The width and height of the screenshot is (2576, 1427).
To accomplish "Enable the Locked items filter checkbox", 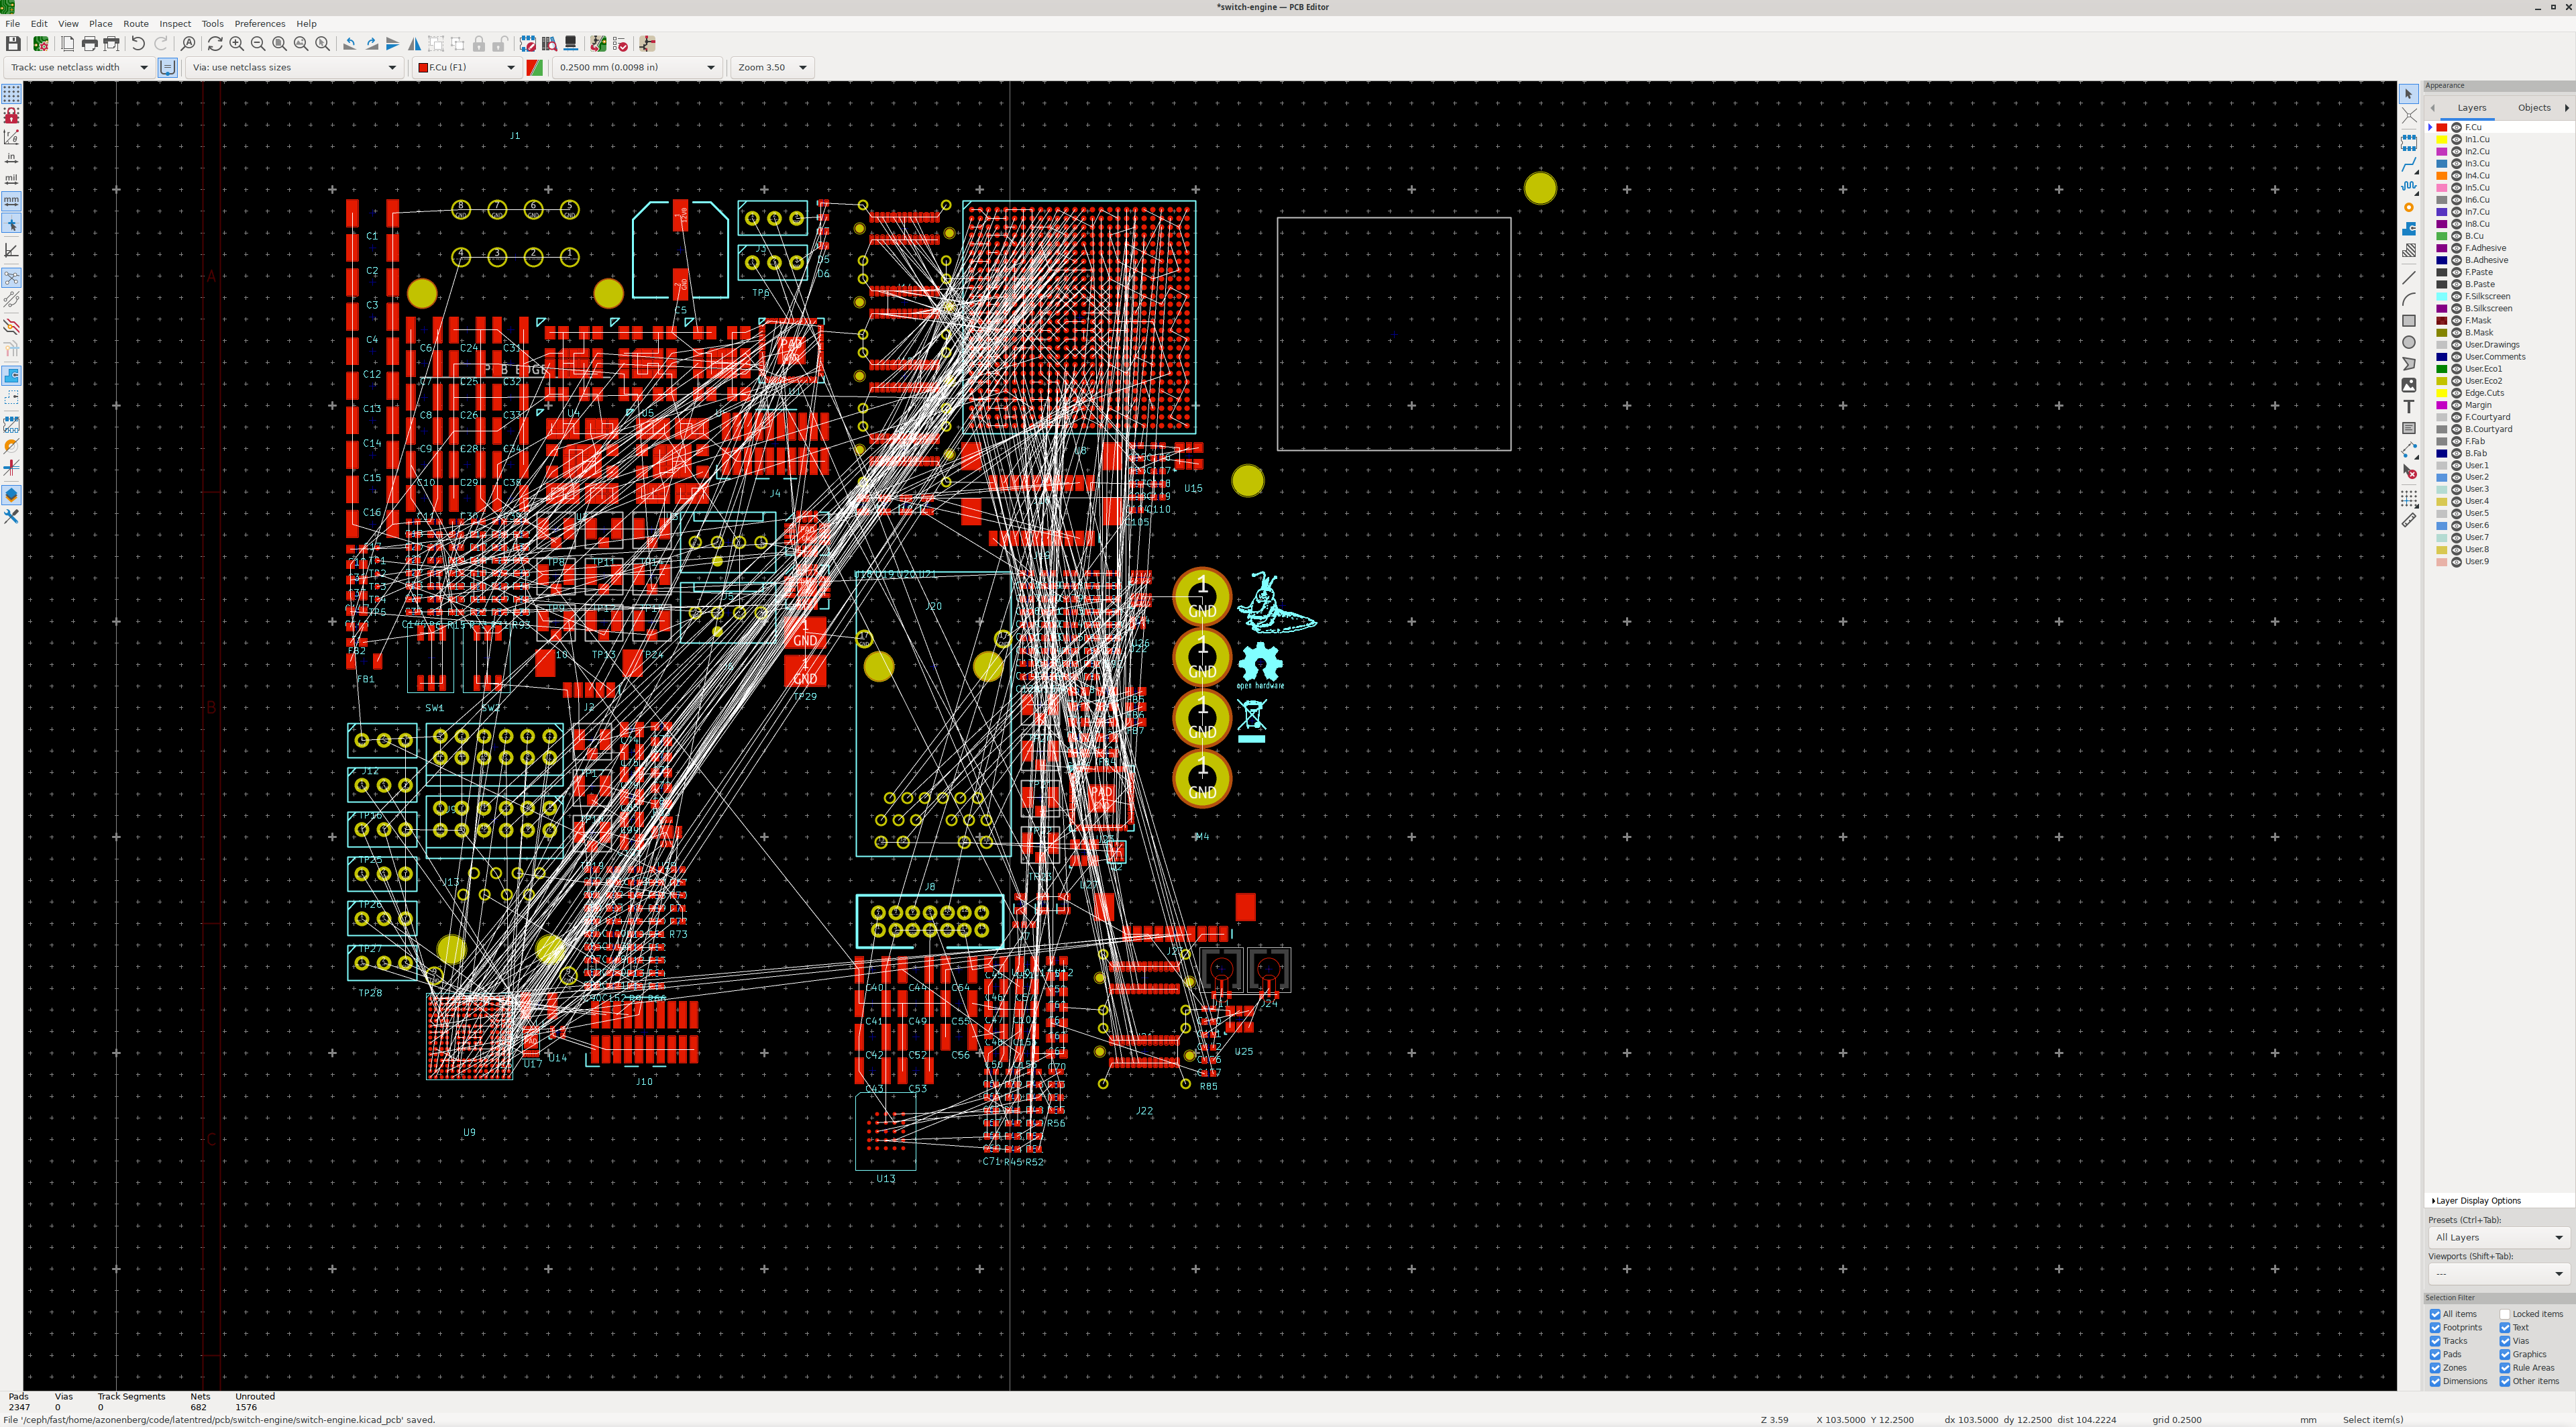I will pos(2505,1314).
